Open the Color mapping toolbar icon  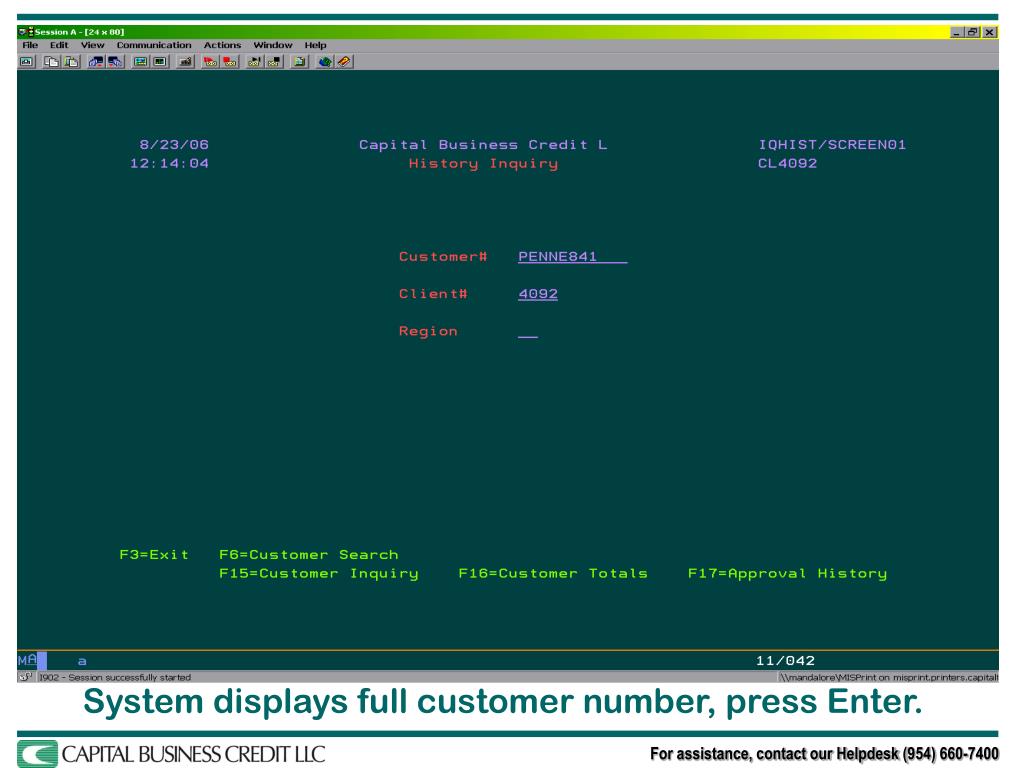160,62
